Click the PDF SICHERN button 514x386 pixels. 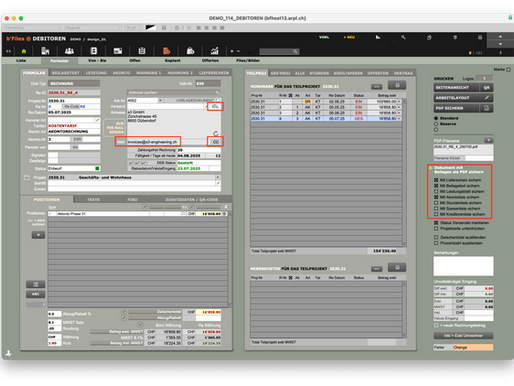coord(457,108)
